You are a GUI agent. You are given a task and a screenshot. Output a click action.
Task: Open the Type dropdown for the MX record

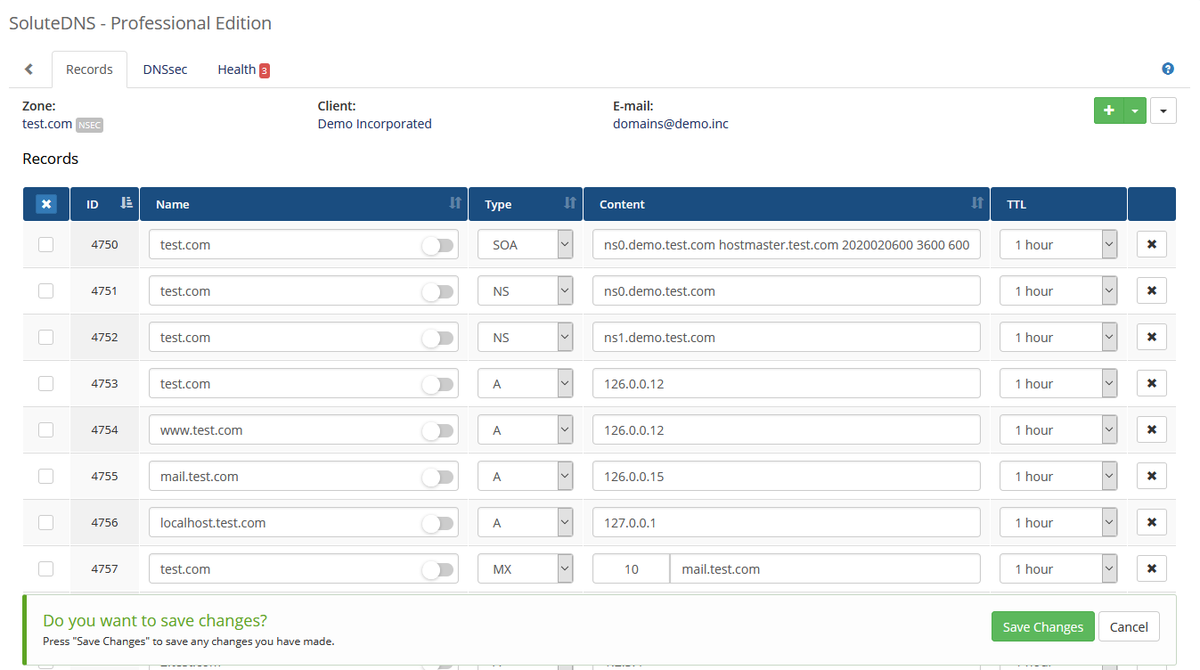click(525, 568)
